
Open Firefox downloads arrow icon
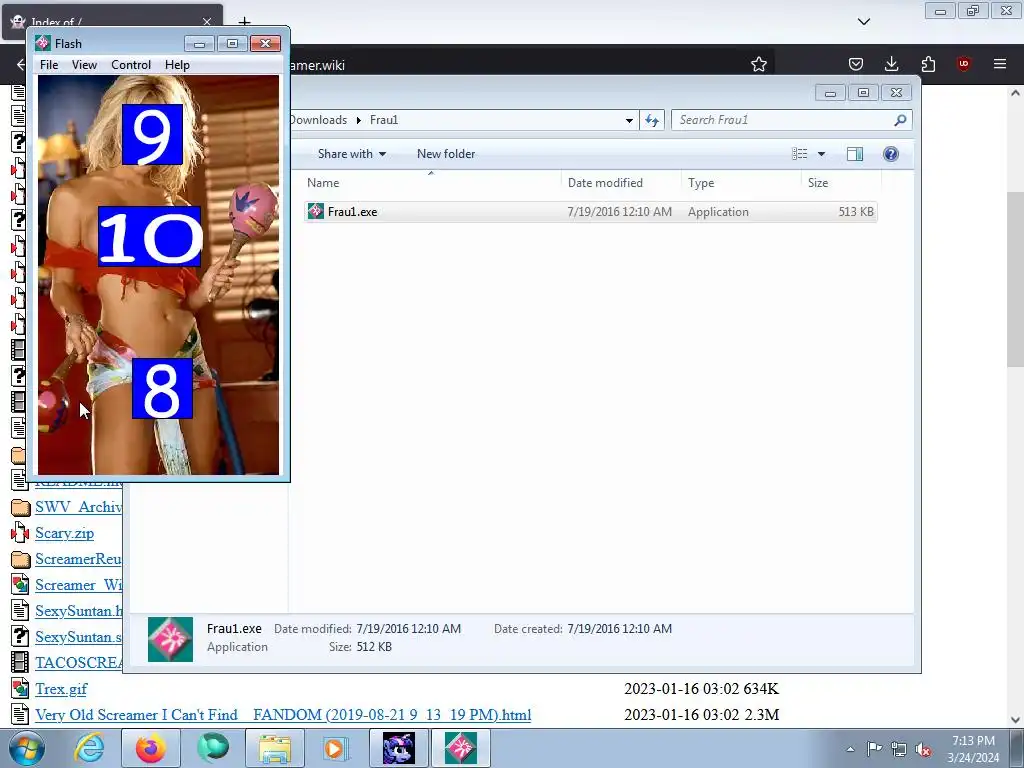(x=891, y=64)
